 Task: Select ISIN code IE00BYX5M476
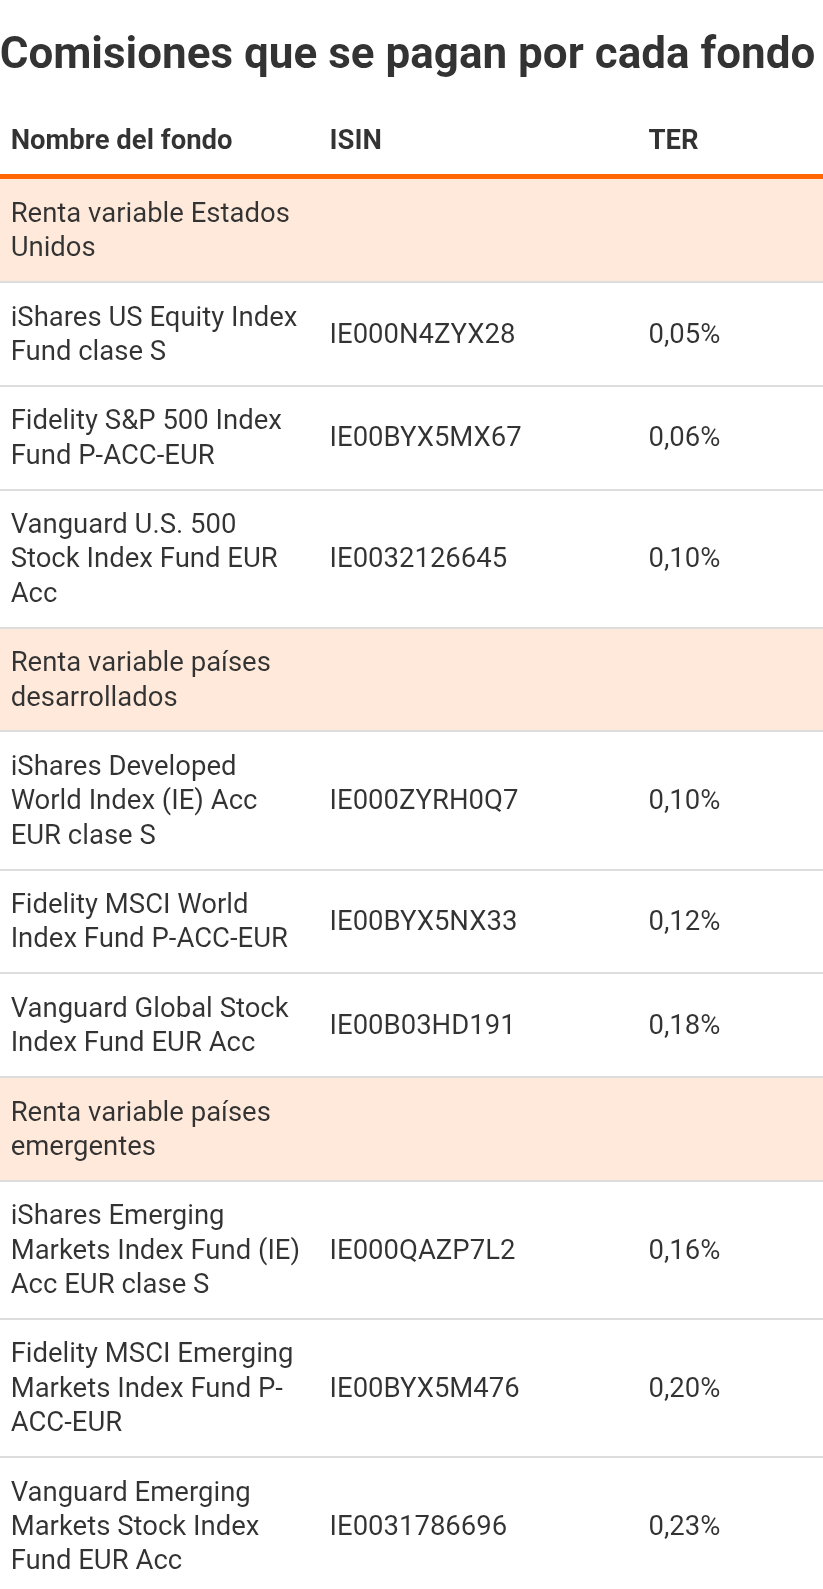pyautogui.click(x=424, y=1388)
